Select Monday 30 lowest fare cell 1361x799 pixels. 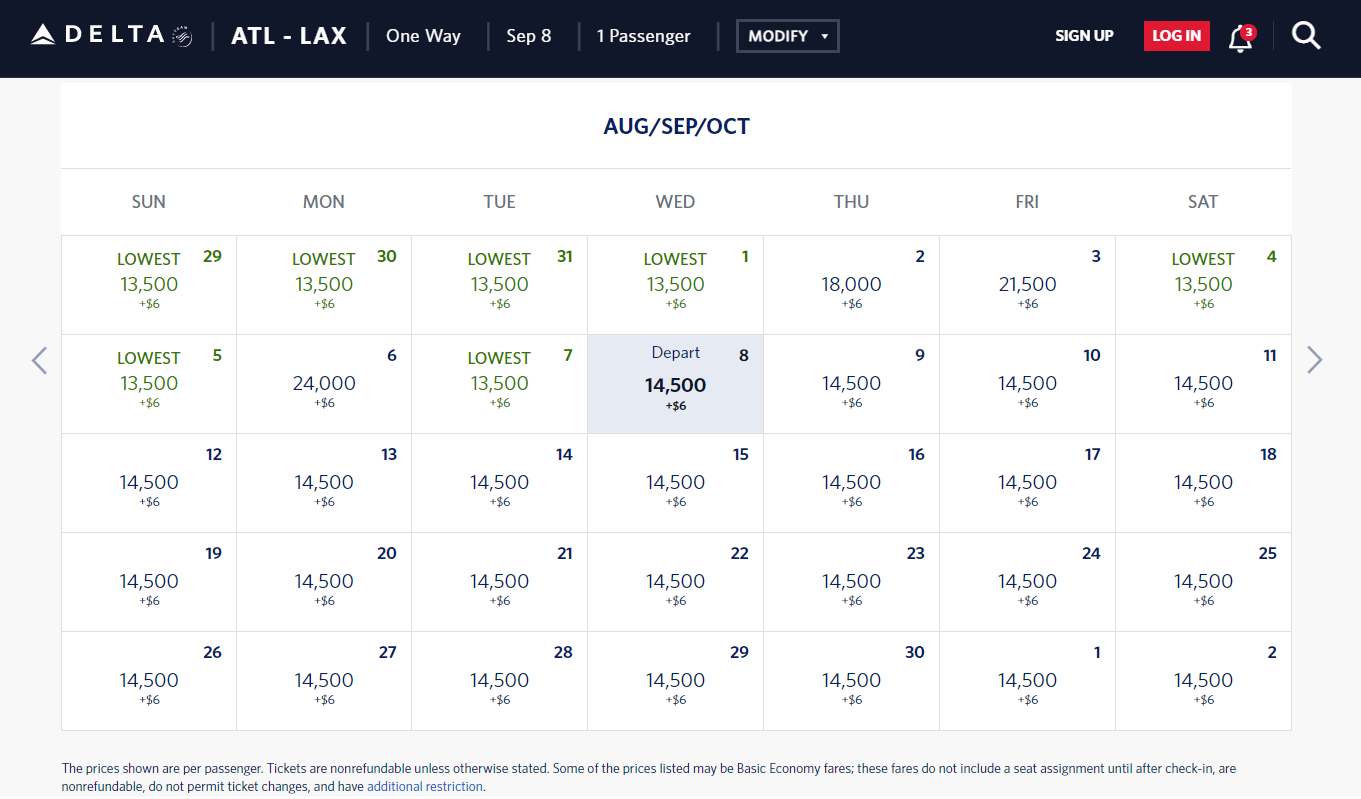324,285
